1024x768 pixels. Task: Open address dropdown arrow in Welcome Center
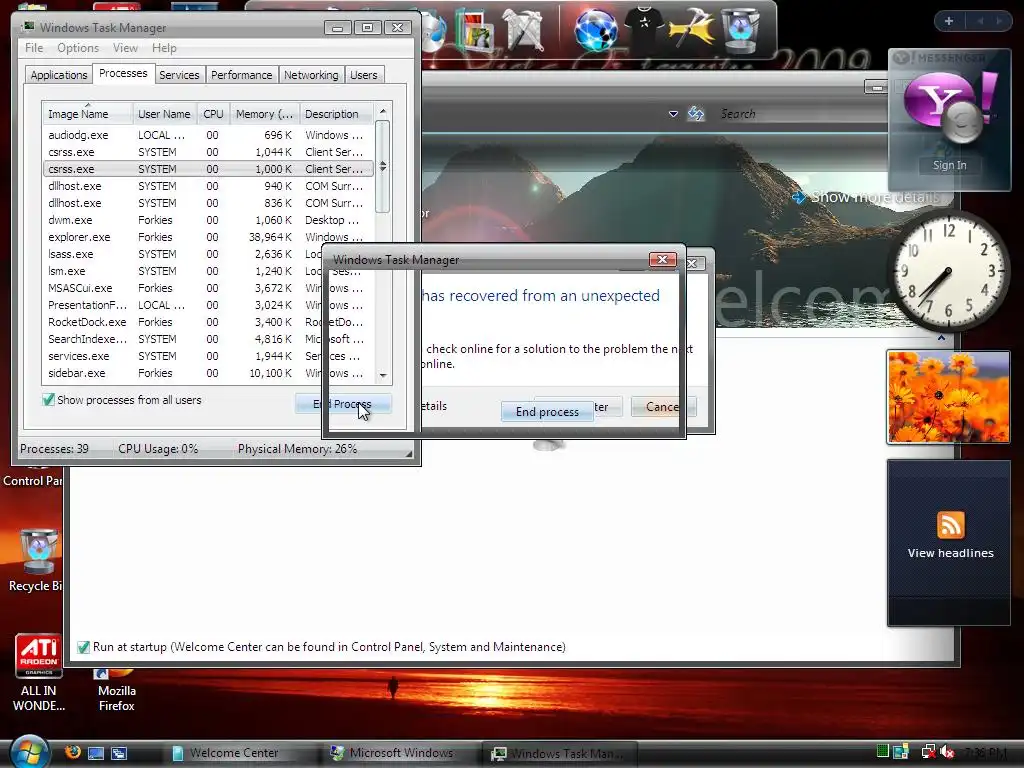[673, 114]
